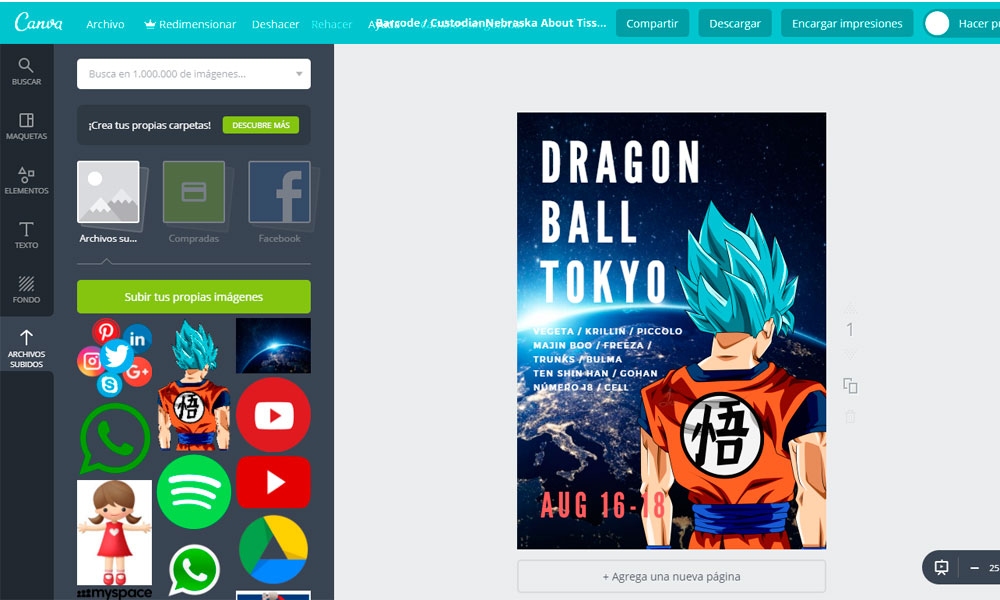Click the BALL text on the poster
Image resolution: width=1000 pixels, height=600 pixels.
point(589,221)
